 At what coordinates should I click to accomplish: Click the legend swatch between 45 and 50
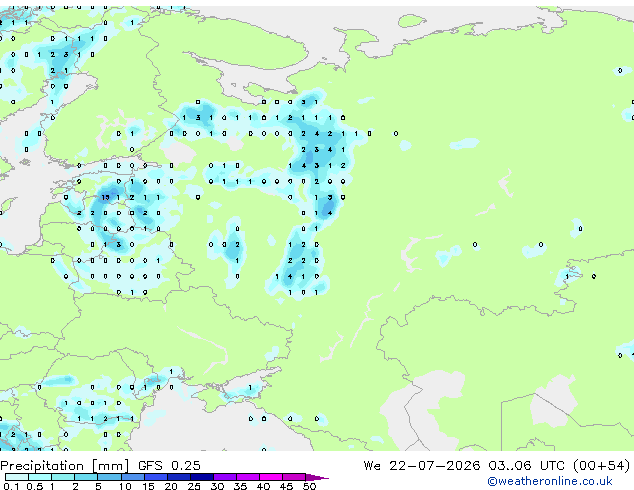[x=294, y=477]
